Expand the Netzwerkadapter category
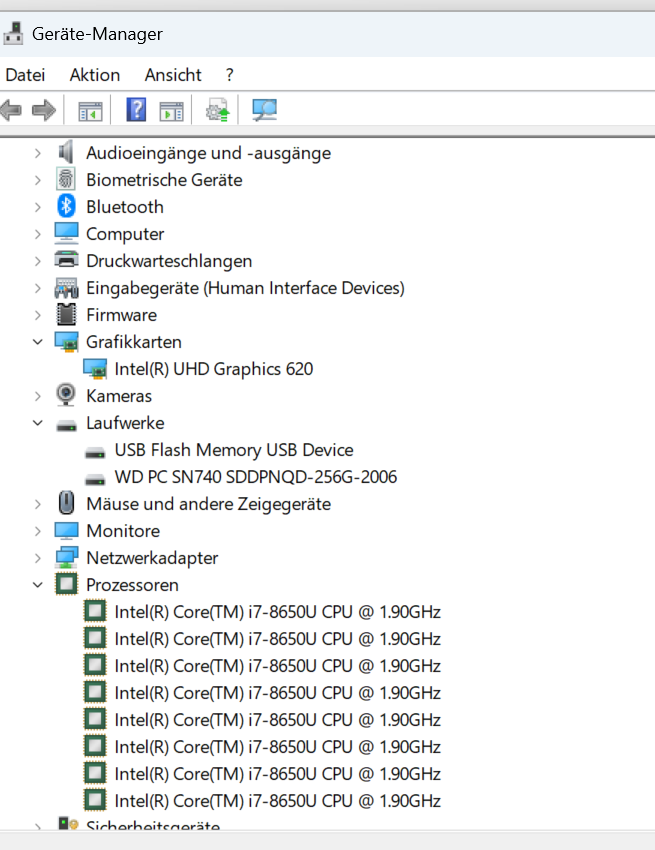 37,558
